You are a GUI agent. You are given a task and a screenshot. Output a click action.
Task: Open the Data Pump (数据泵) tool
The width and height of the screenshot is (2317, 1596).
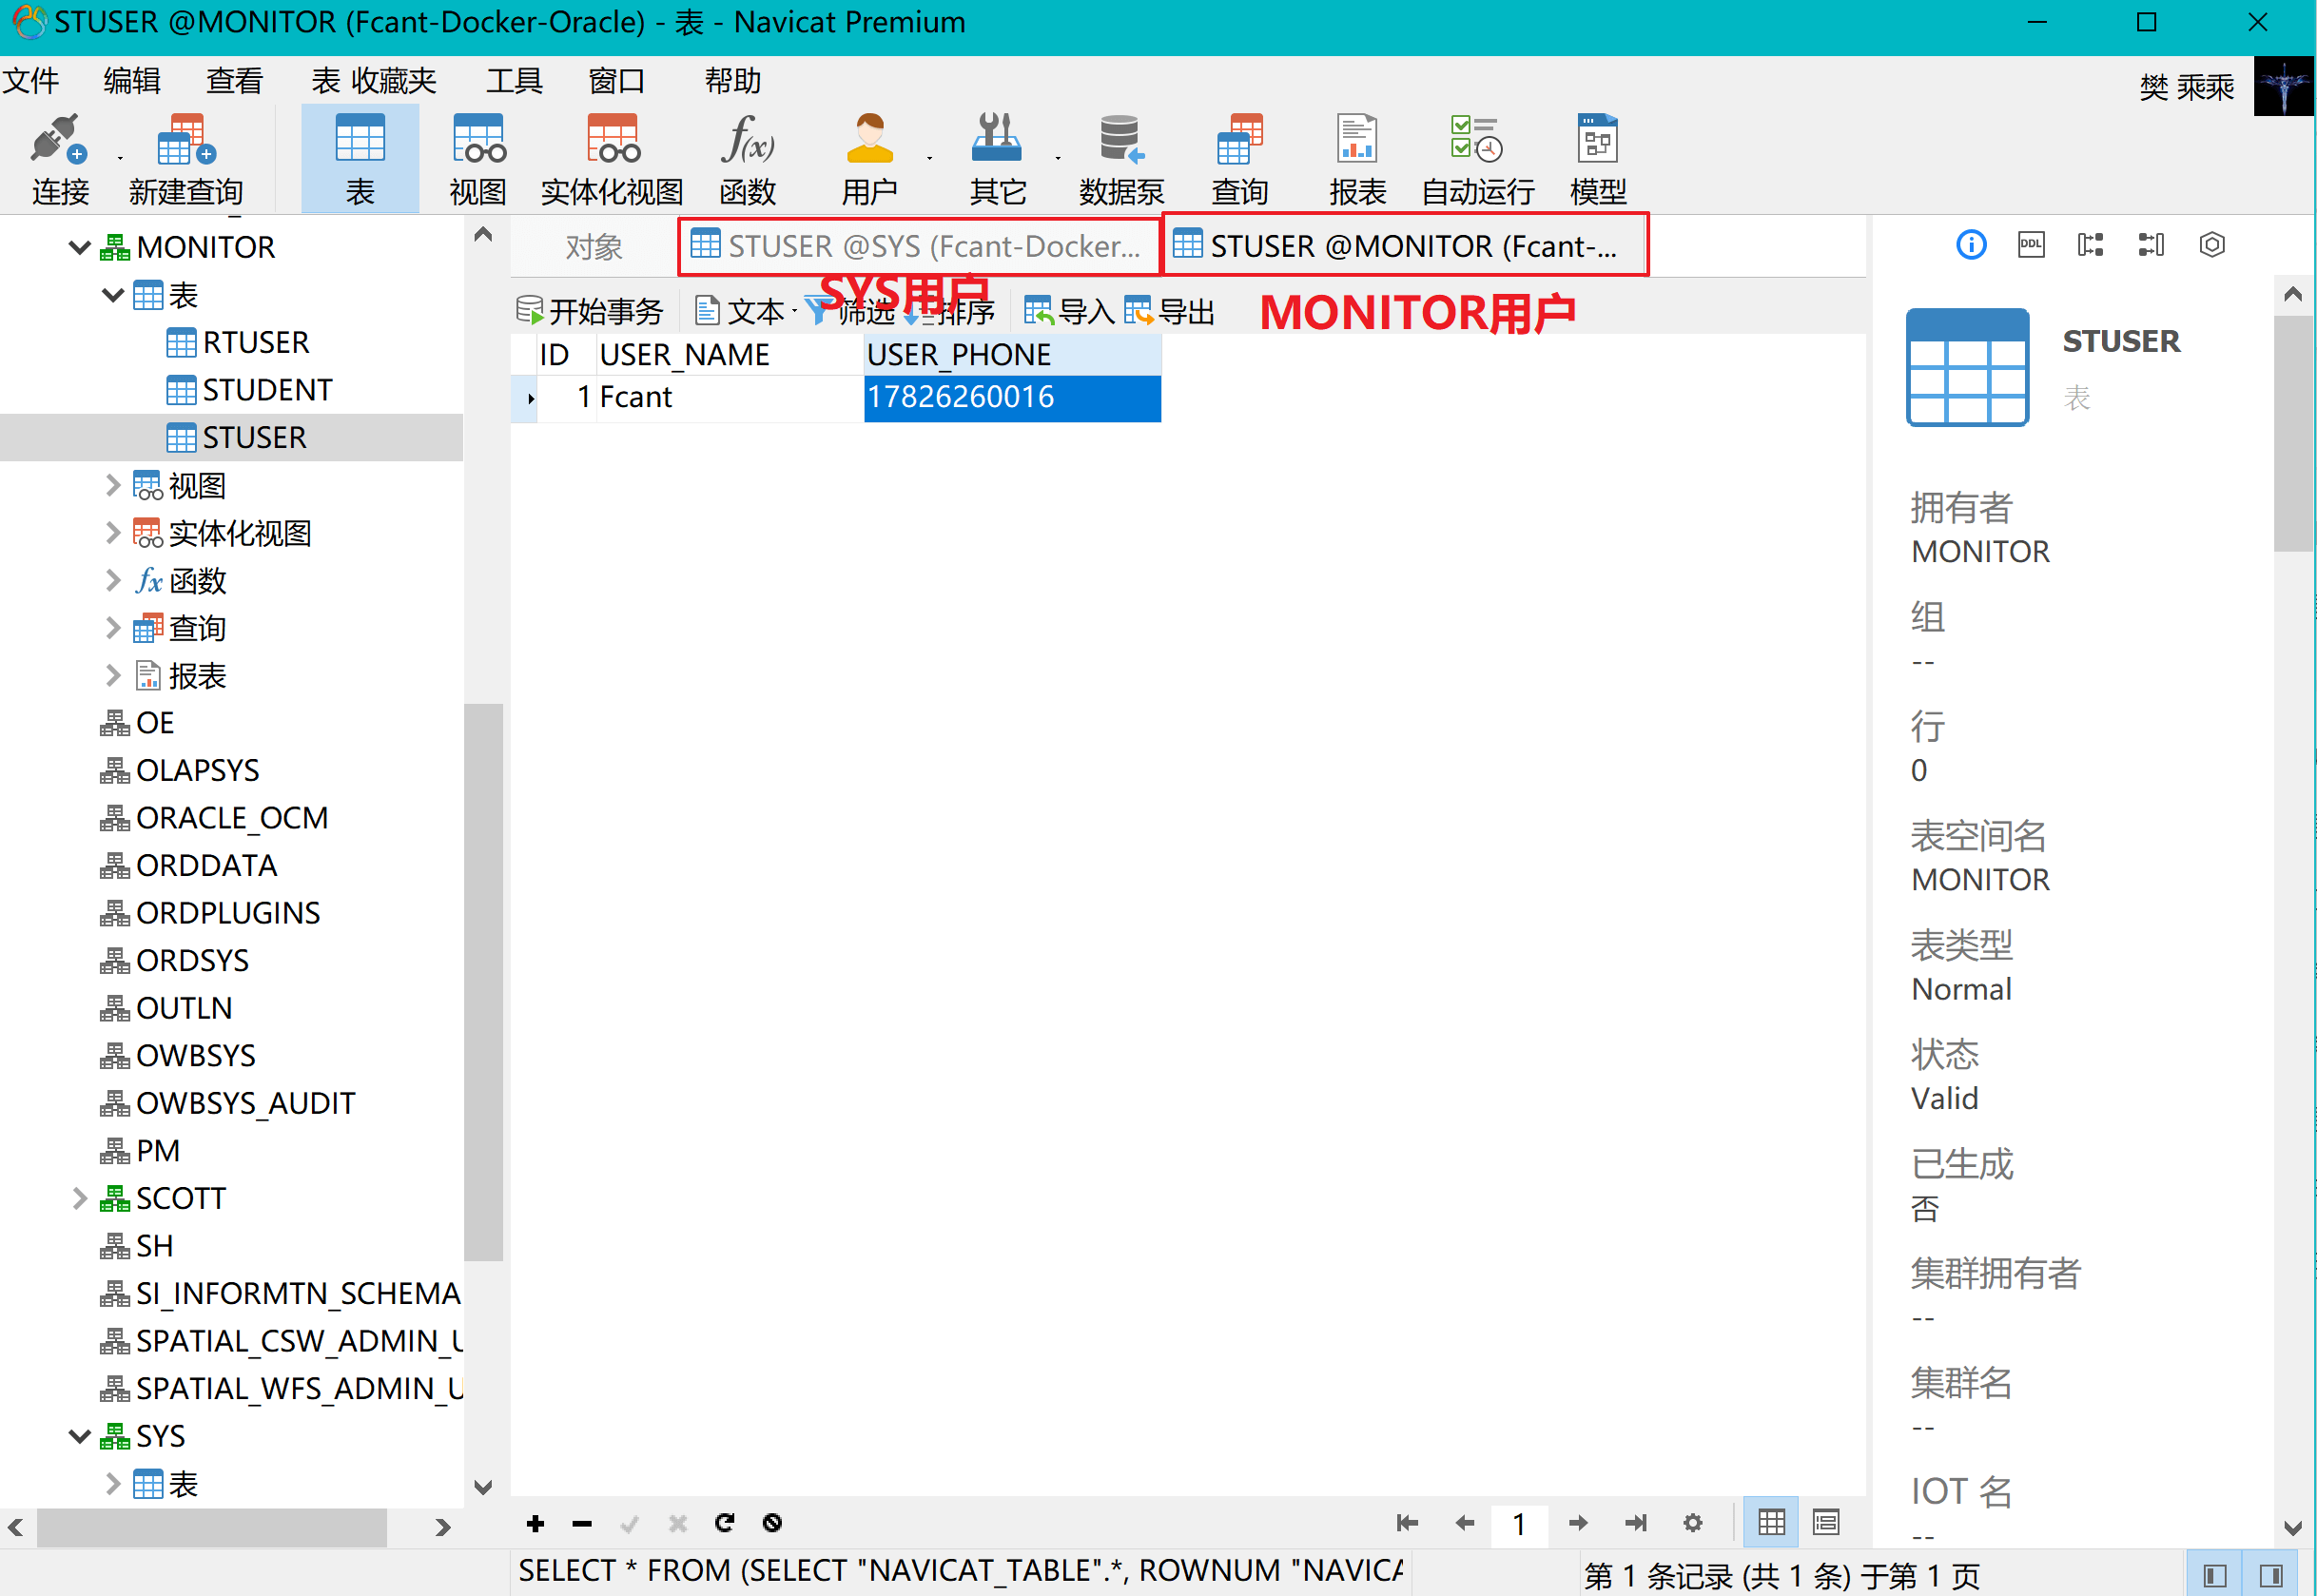click(1120, 160)
